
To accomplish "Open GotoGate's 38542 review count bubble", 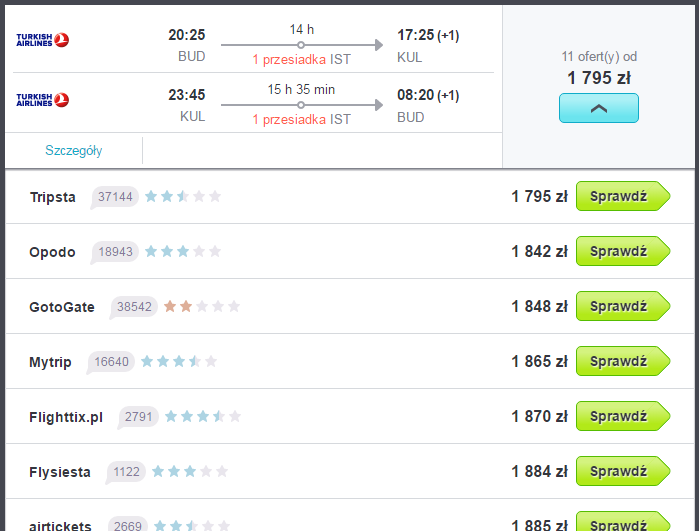I will click(x=134, y=307).
